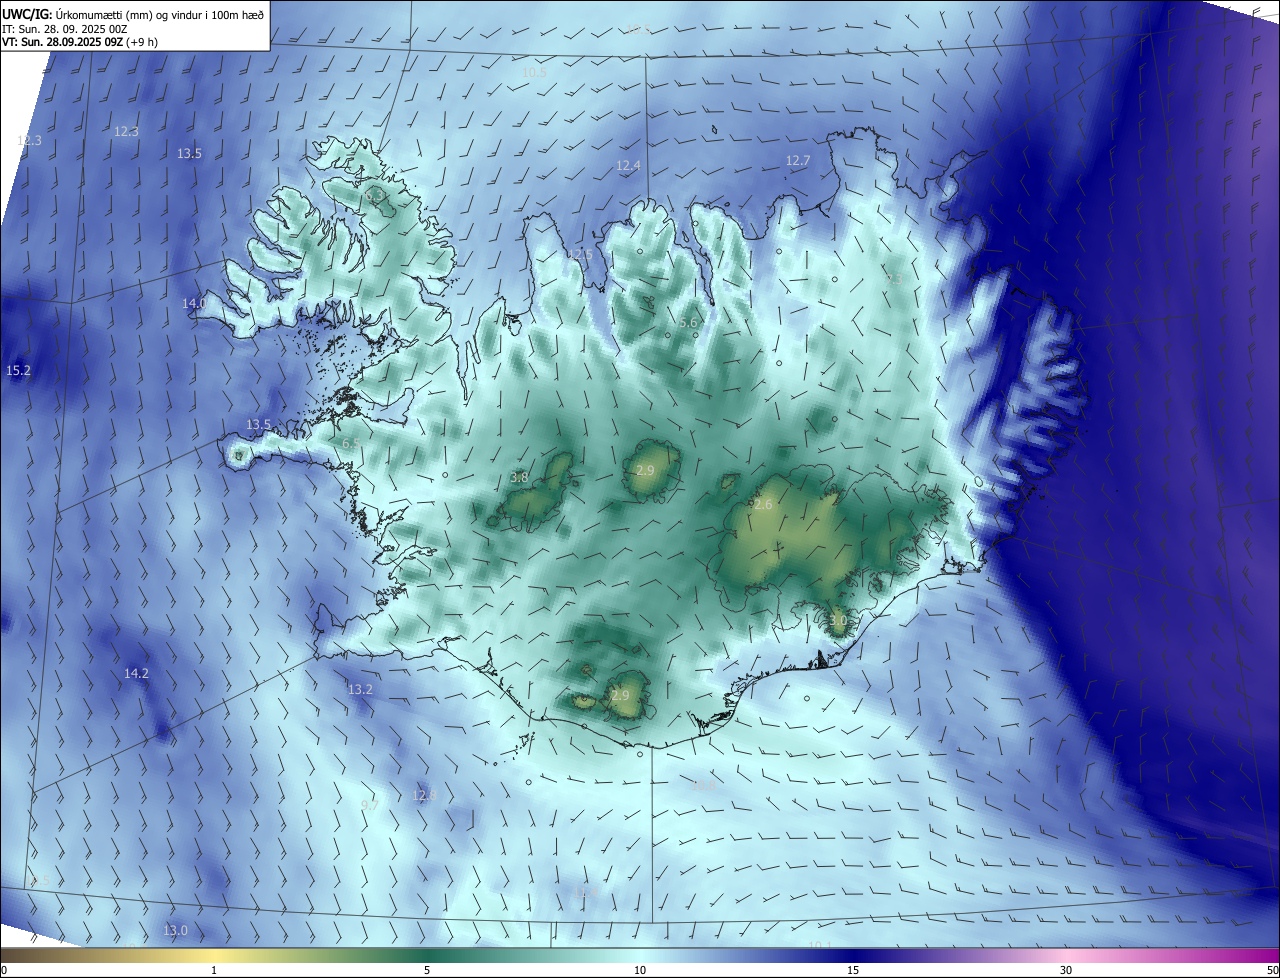Click the valid time line 'VT: Sun. 28.09.2025 09Z (+9 h)'
The image size is (1280, 978).
tap(80, 41)
